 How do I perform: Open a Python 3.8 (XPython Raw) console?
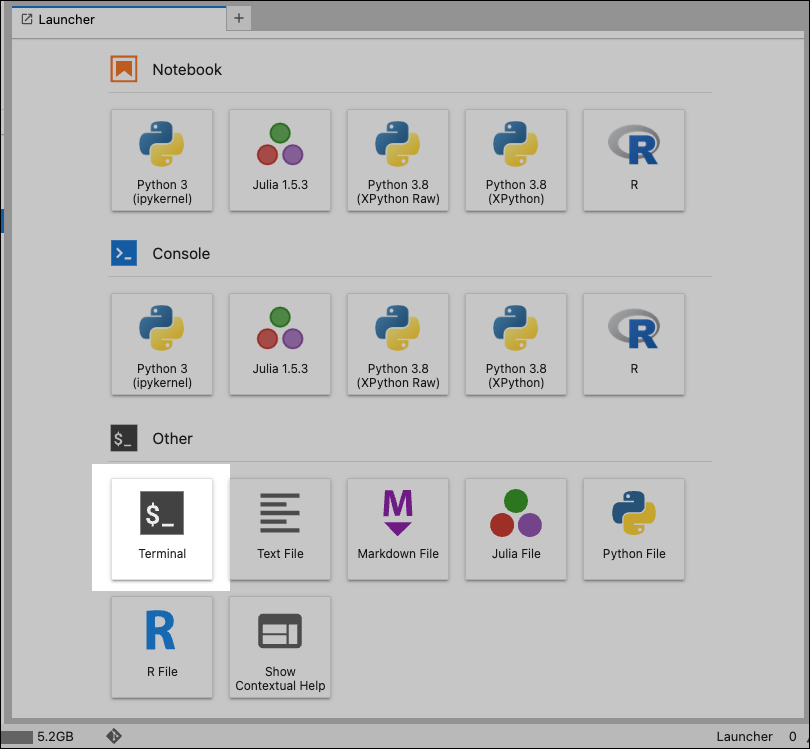(x=397, y=344)
